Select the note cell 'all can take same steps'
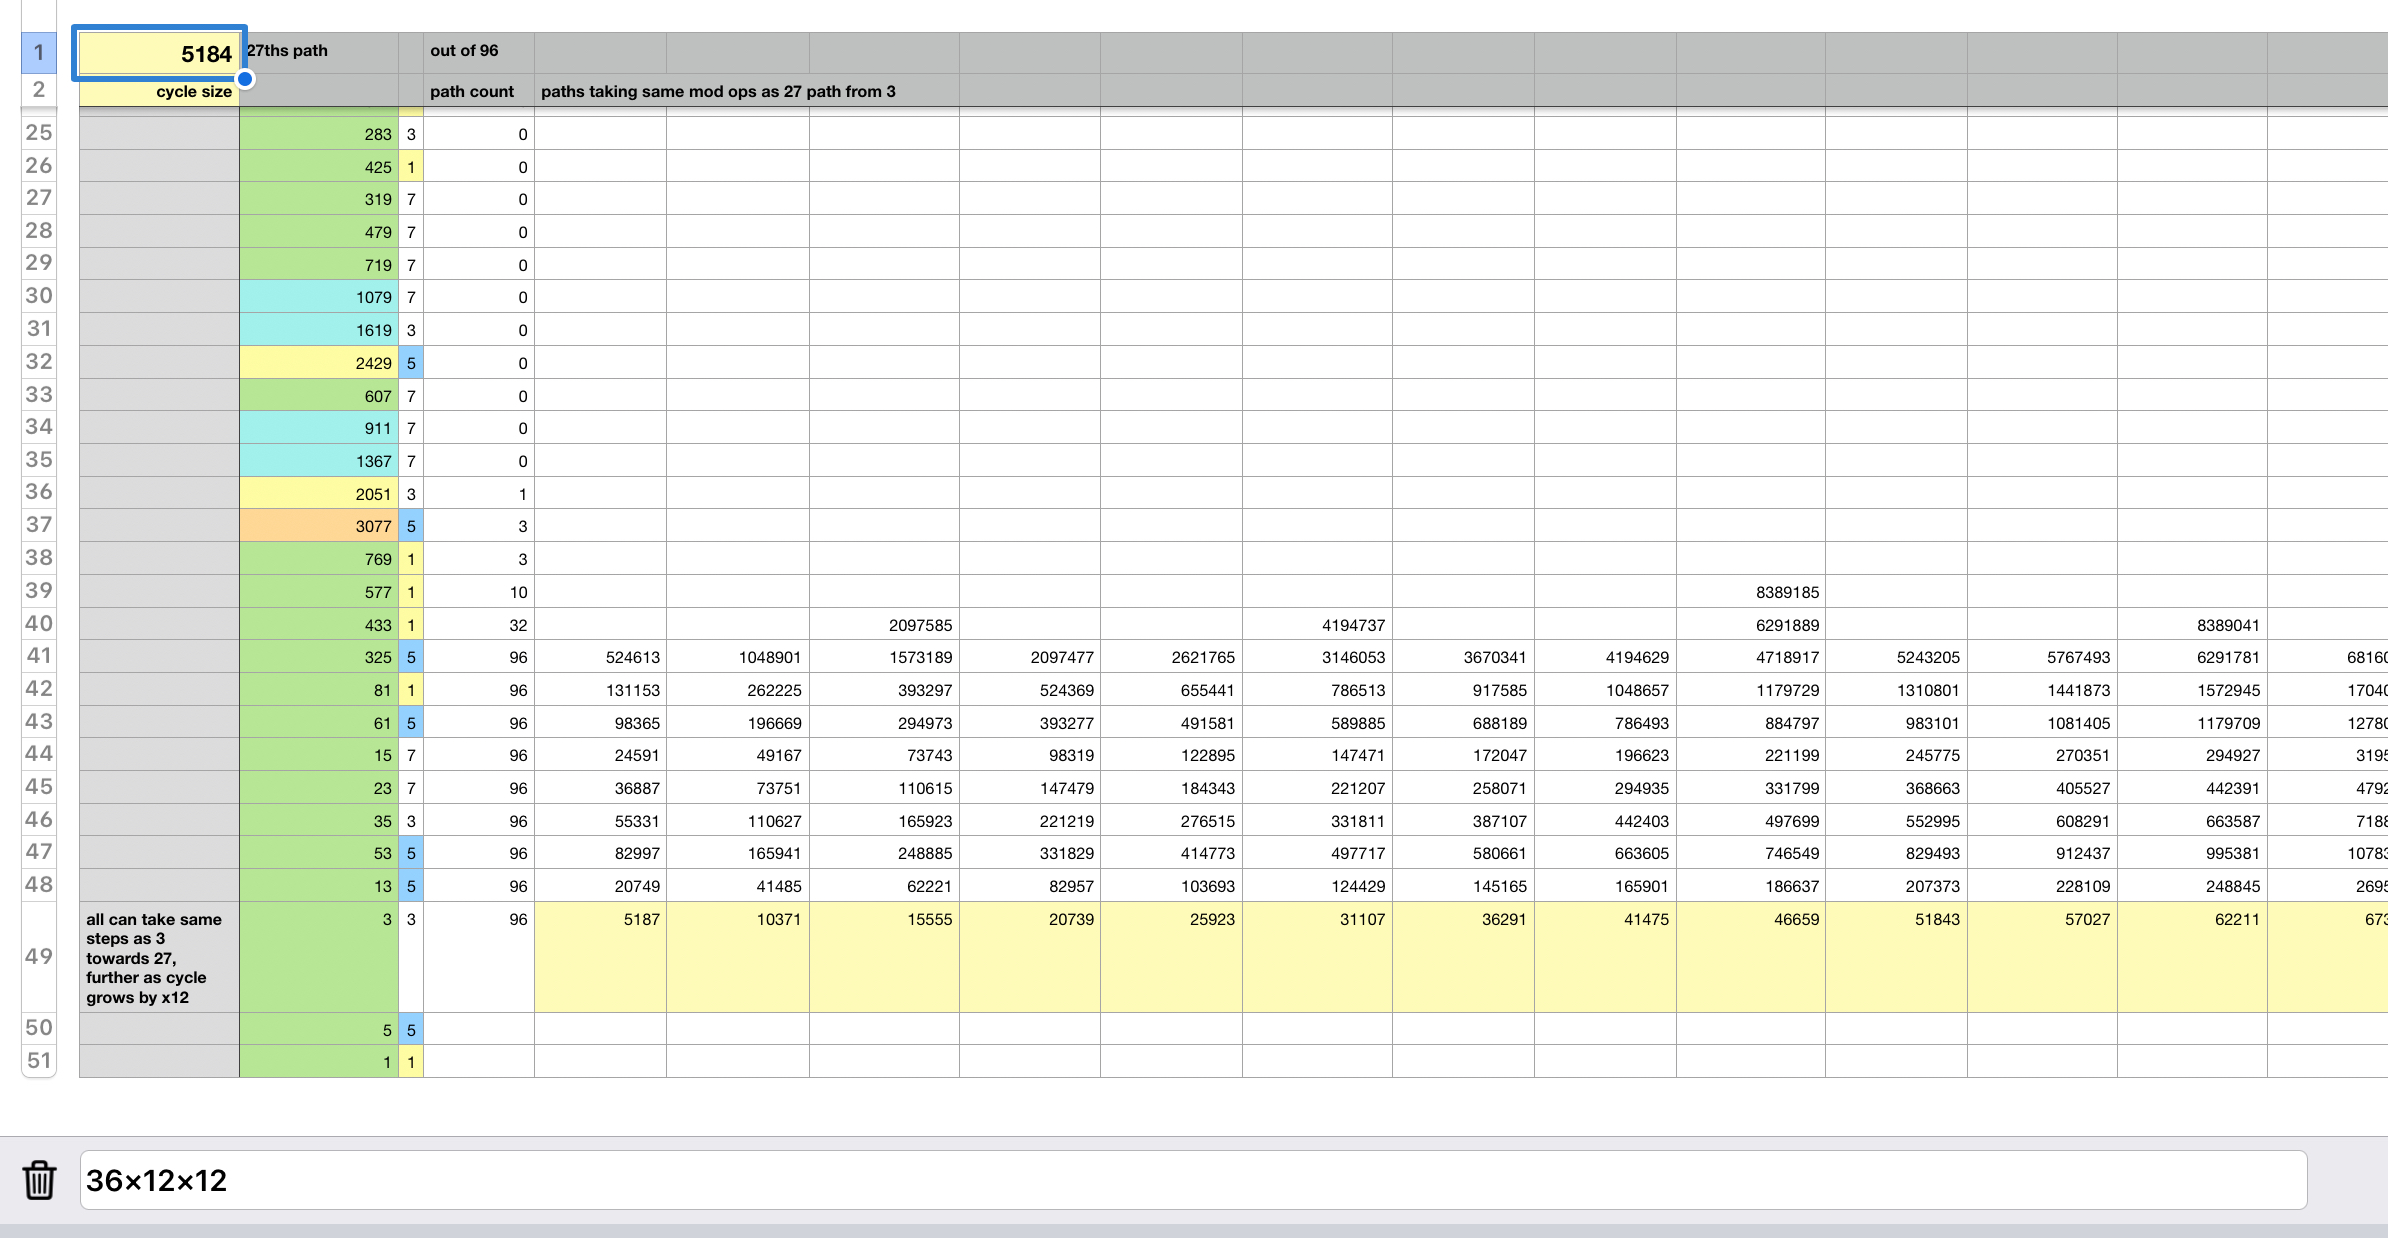Image resolution: width=2388 pixels, height=1238 pixels. tap(159, 956)
